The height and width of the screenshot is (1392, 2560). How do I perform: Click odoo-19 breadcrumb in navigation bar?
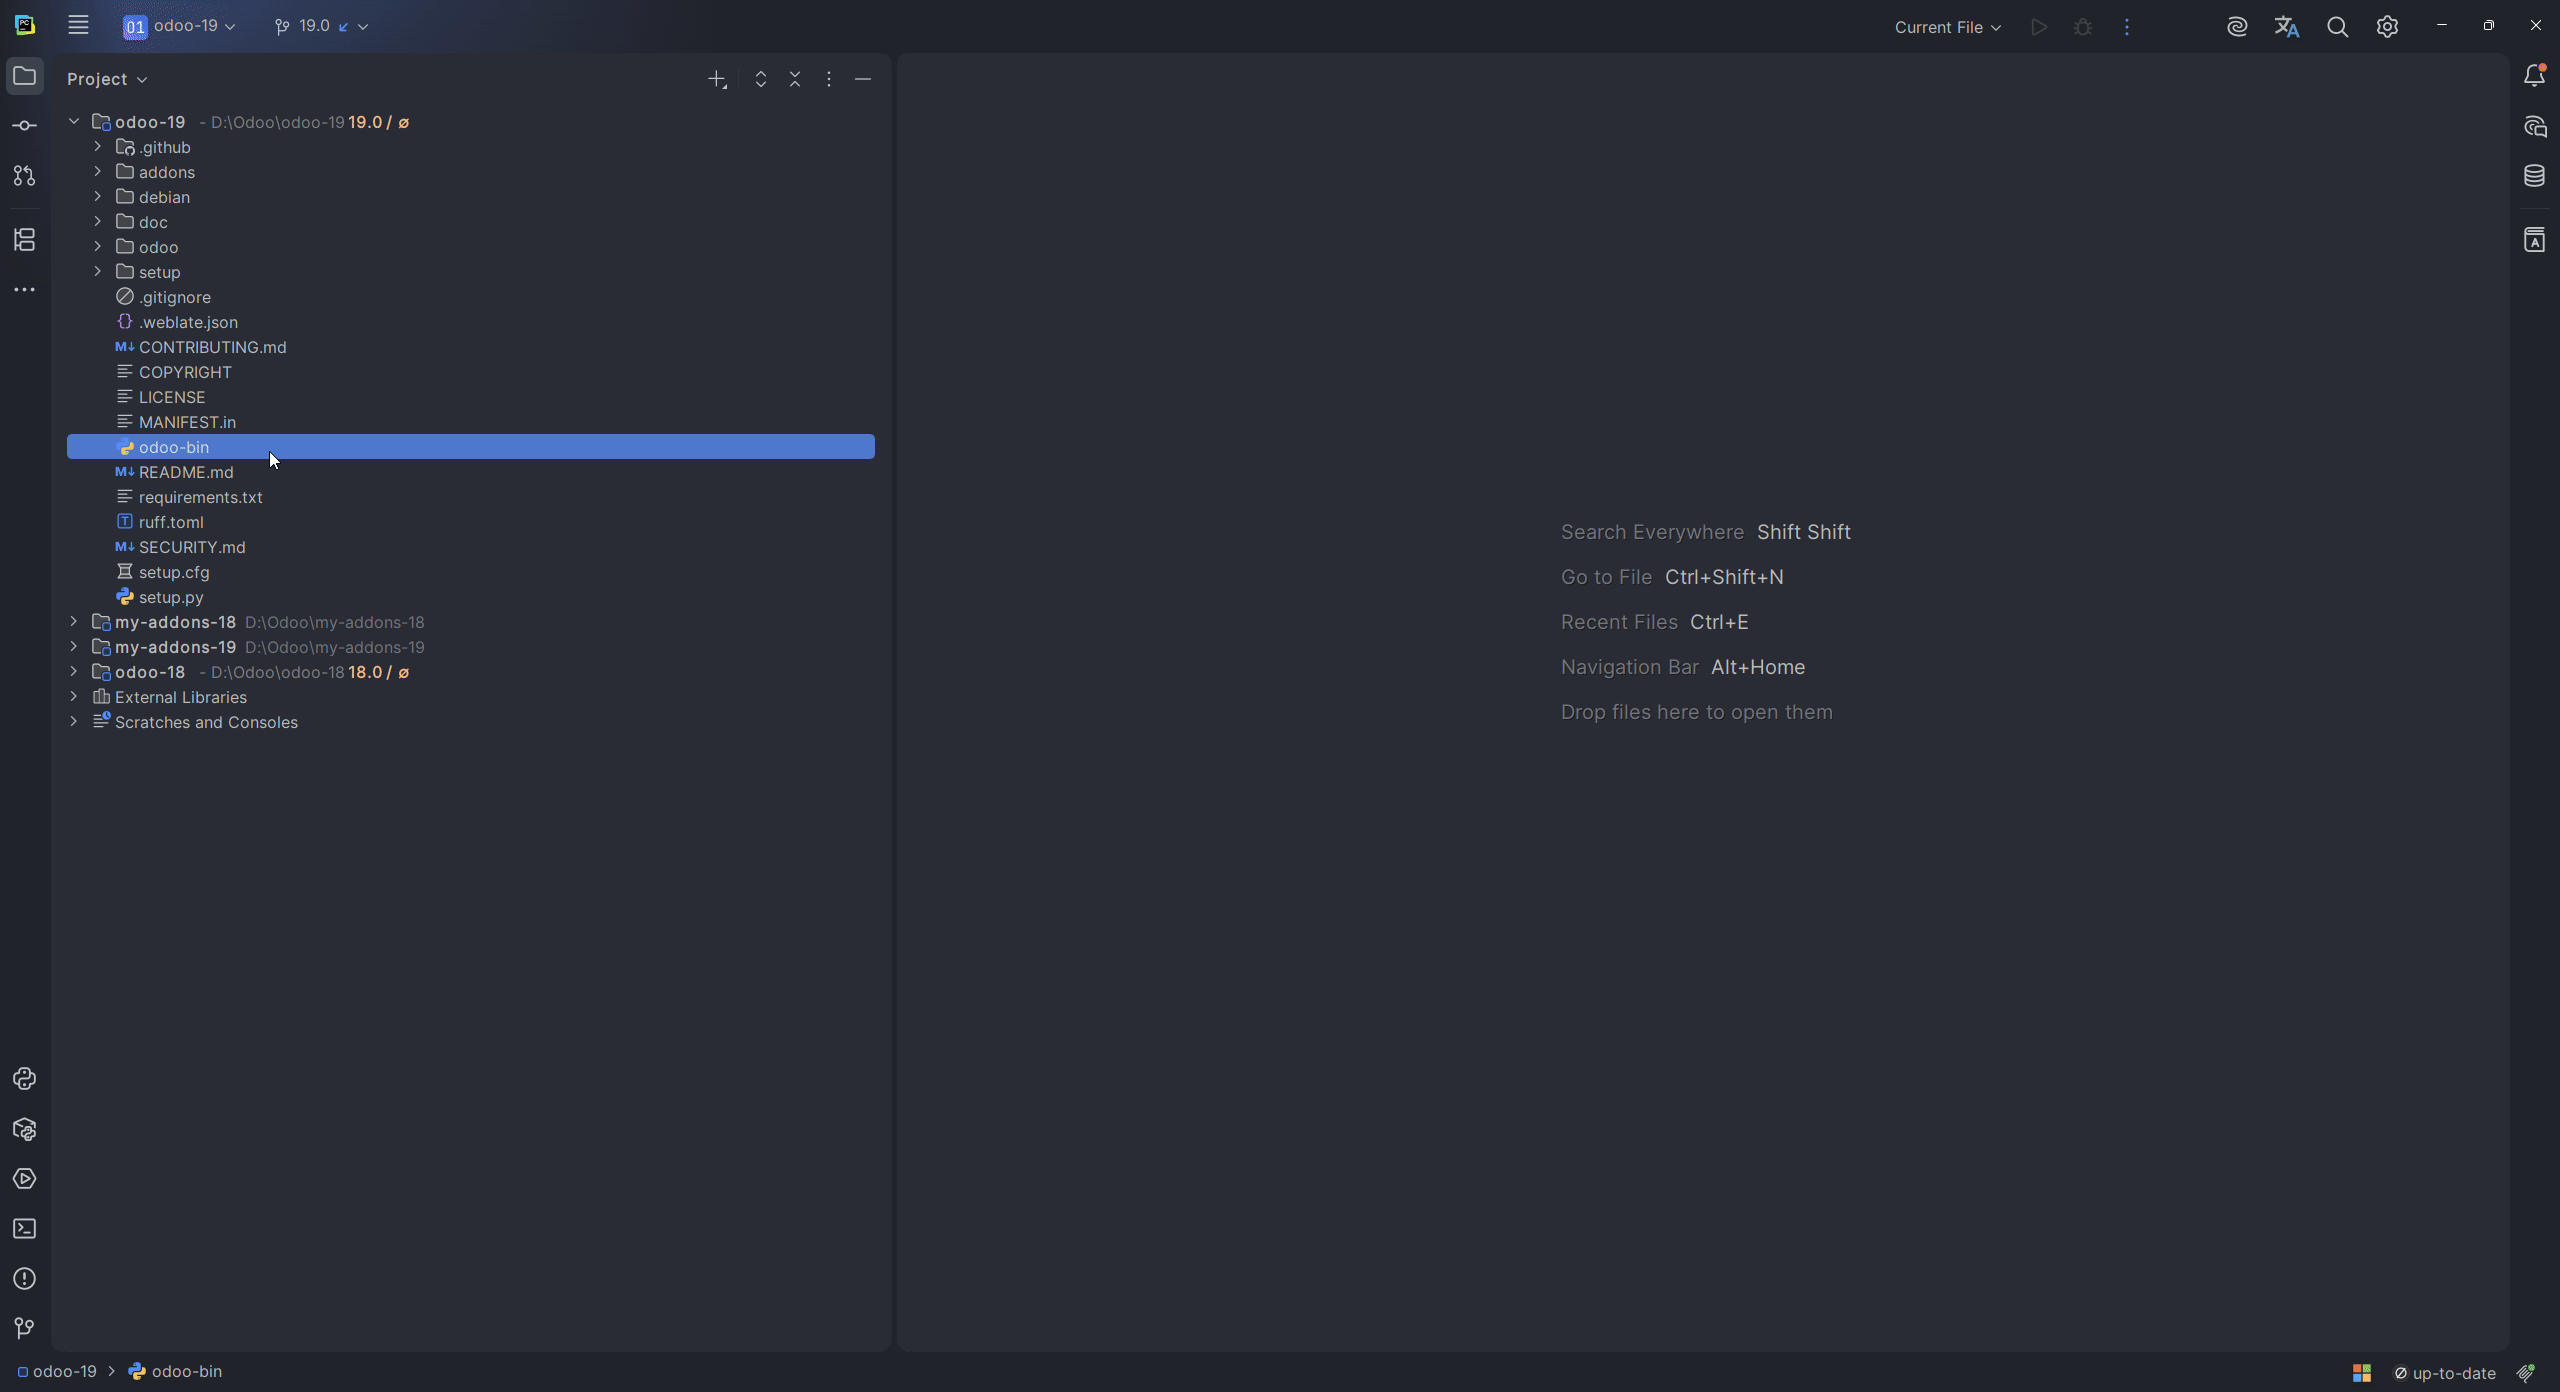click(57, 1372)
